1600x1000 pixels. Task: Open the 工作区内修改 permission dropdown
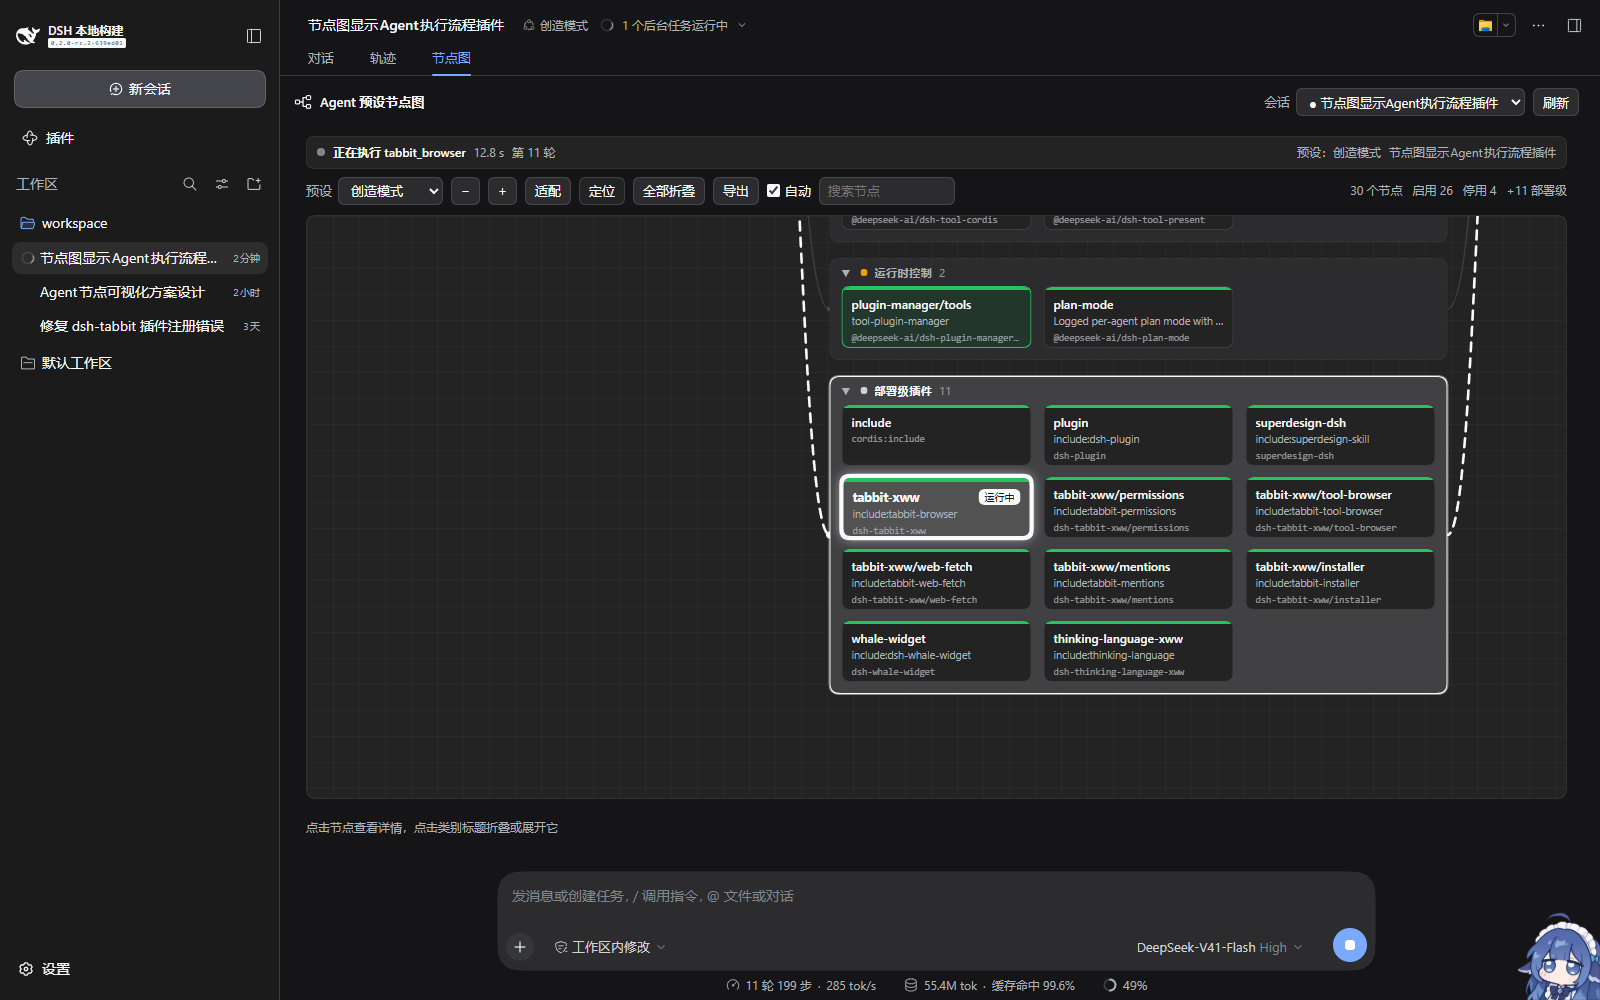[x=610, y=947]
